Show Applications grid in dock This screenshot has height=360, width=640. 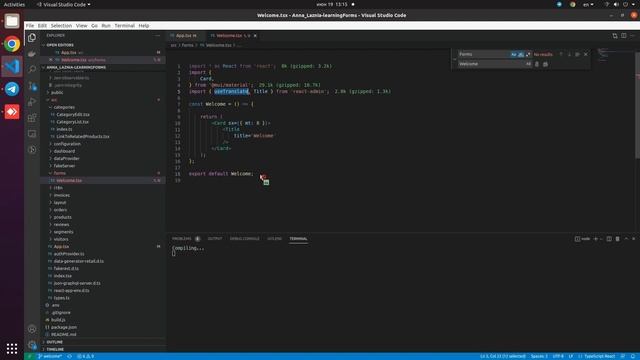pyautogui.click(x=12, y=349)
